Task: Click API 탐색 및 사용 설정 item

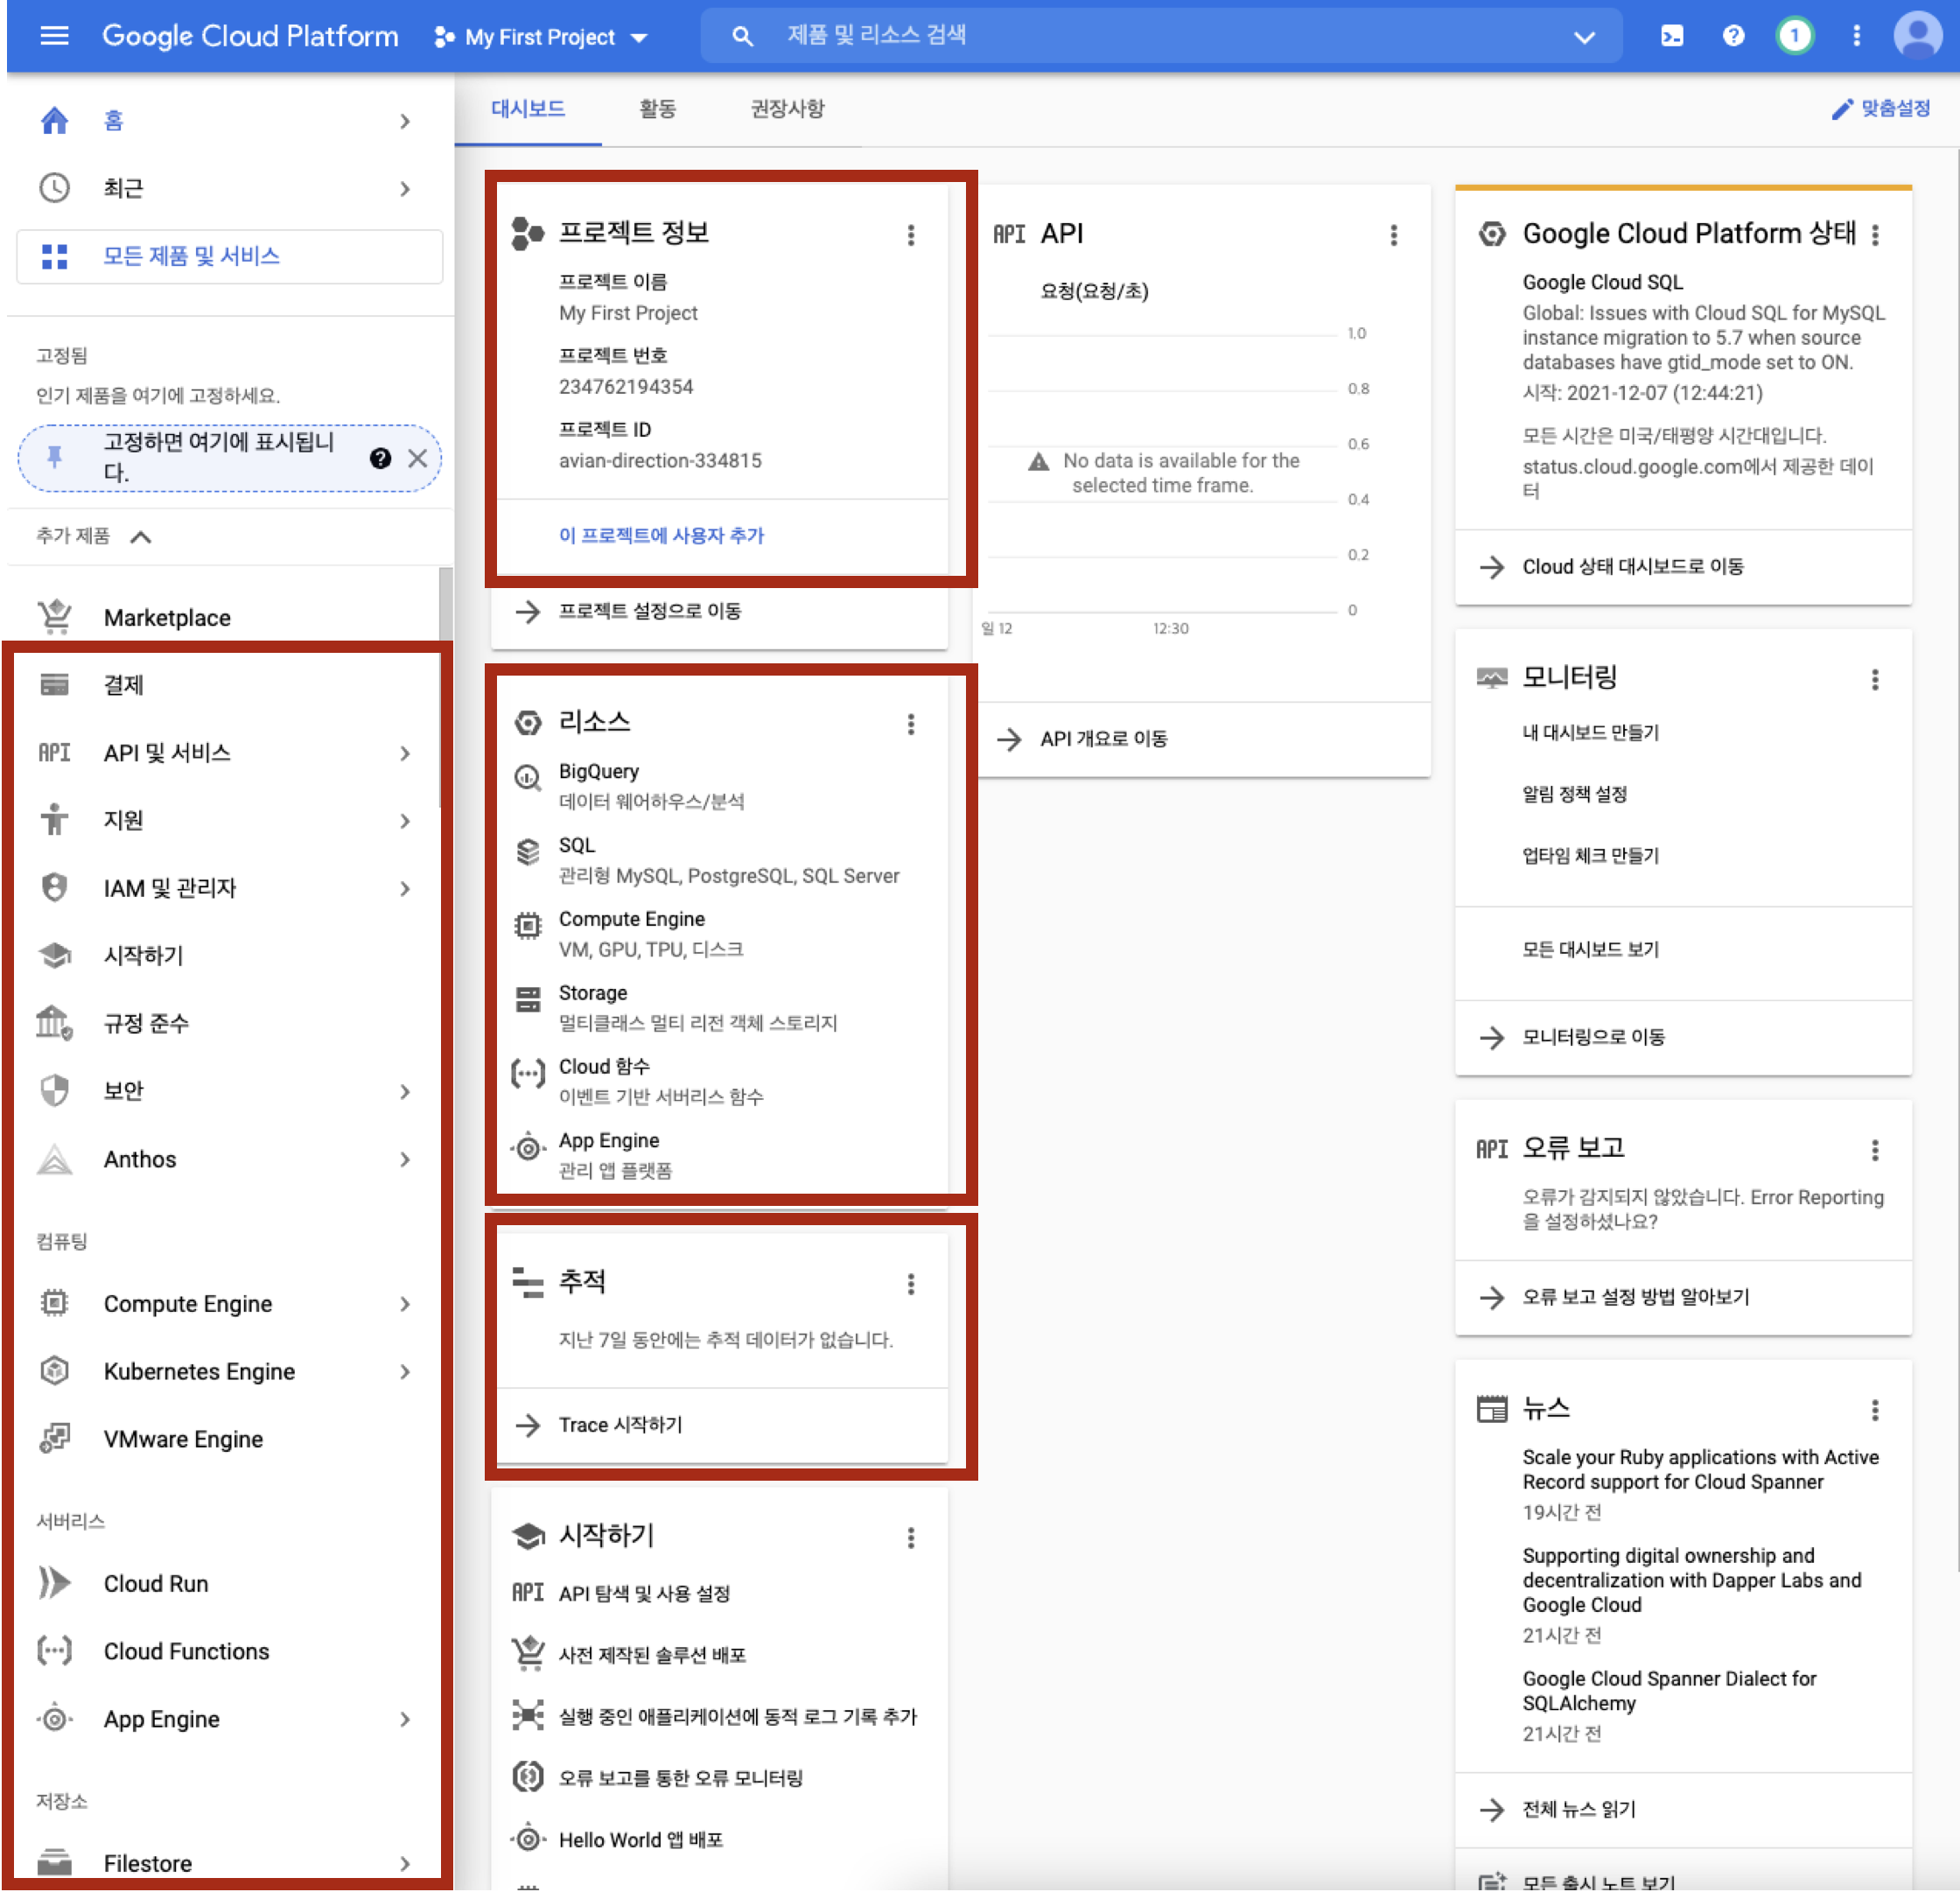Action: (644, 1592)
